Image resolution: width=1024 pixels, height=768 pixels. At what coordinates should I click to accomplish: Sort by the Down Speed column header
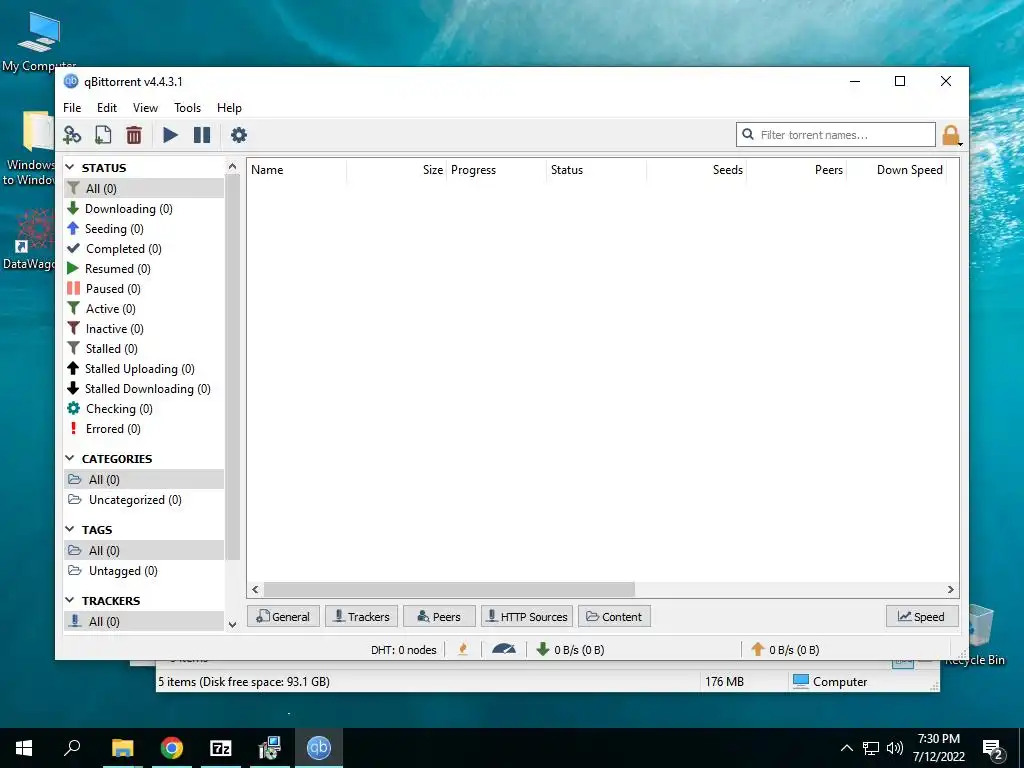[896, 170]
